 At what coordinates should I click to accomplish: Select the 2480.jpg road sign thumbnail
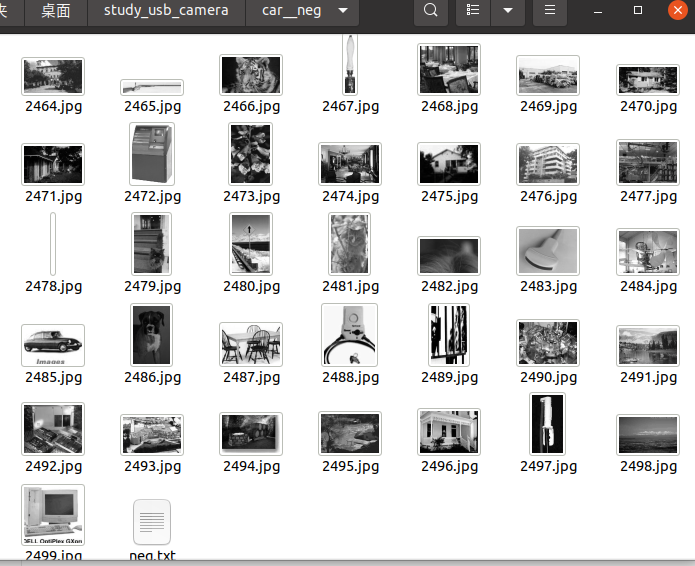251,244
